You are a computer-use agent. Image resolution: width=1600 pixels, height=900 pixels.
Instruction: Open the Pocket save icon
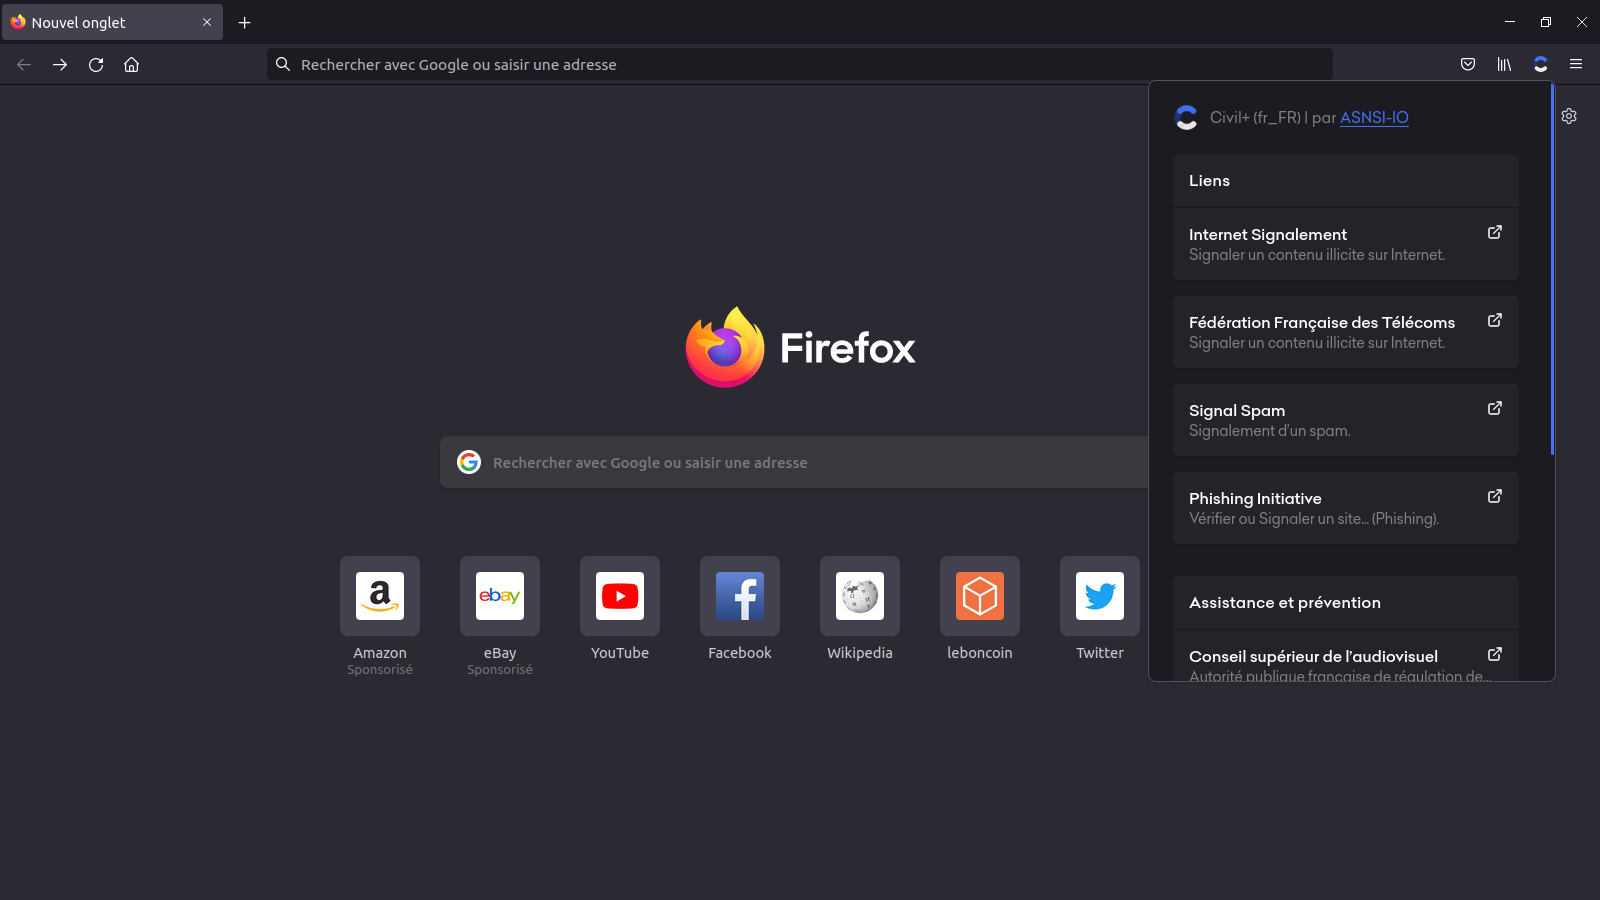pyautogui.click(x=1468, y=64)
